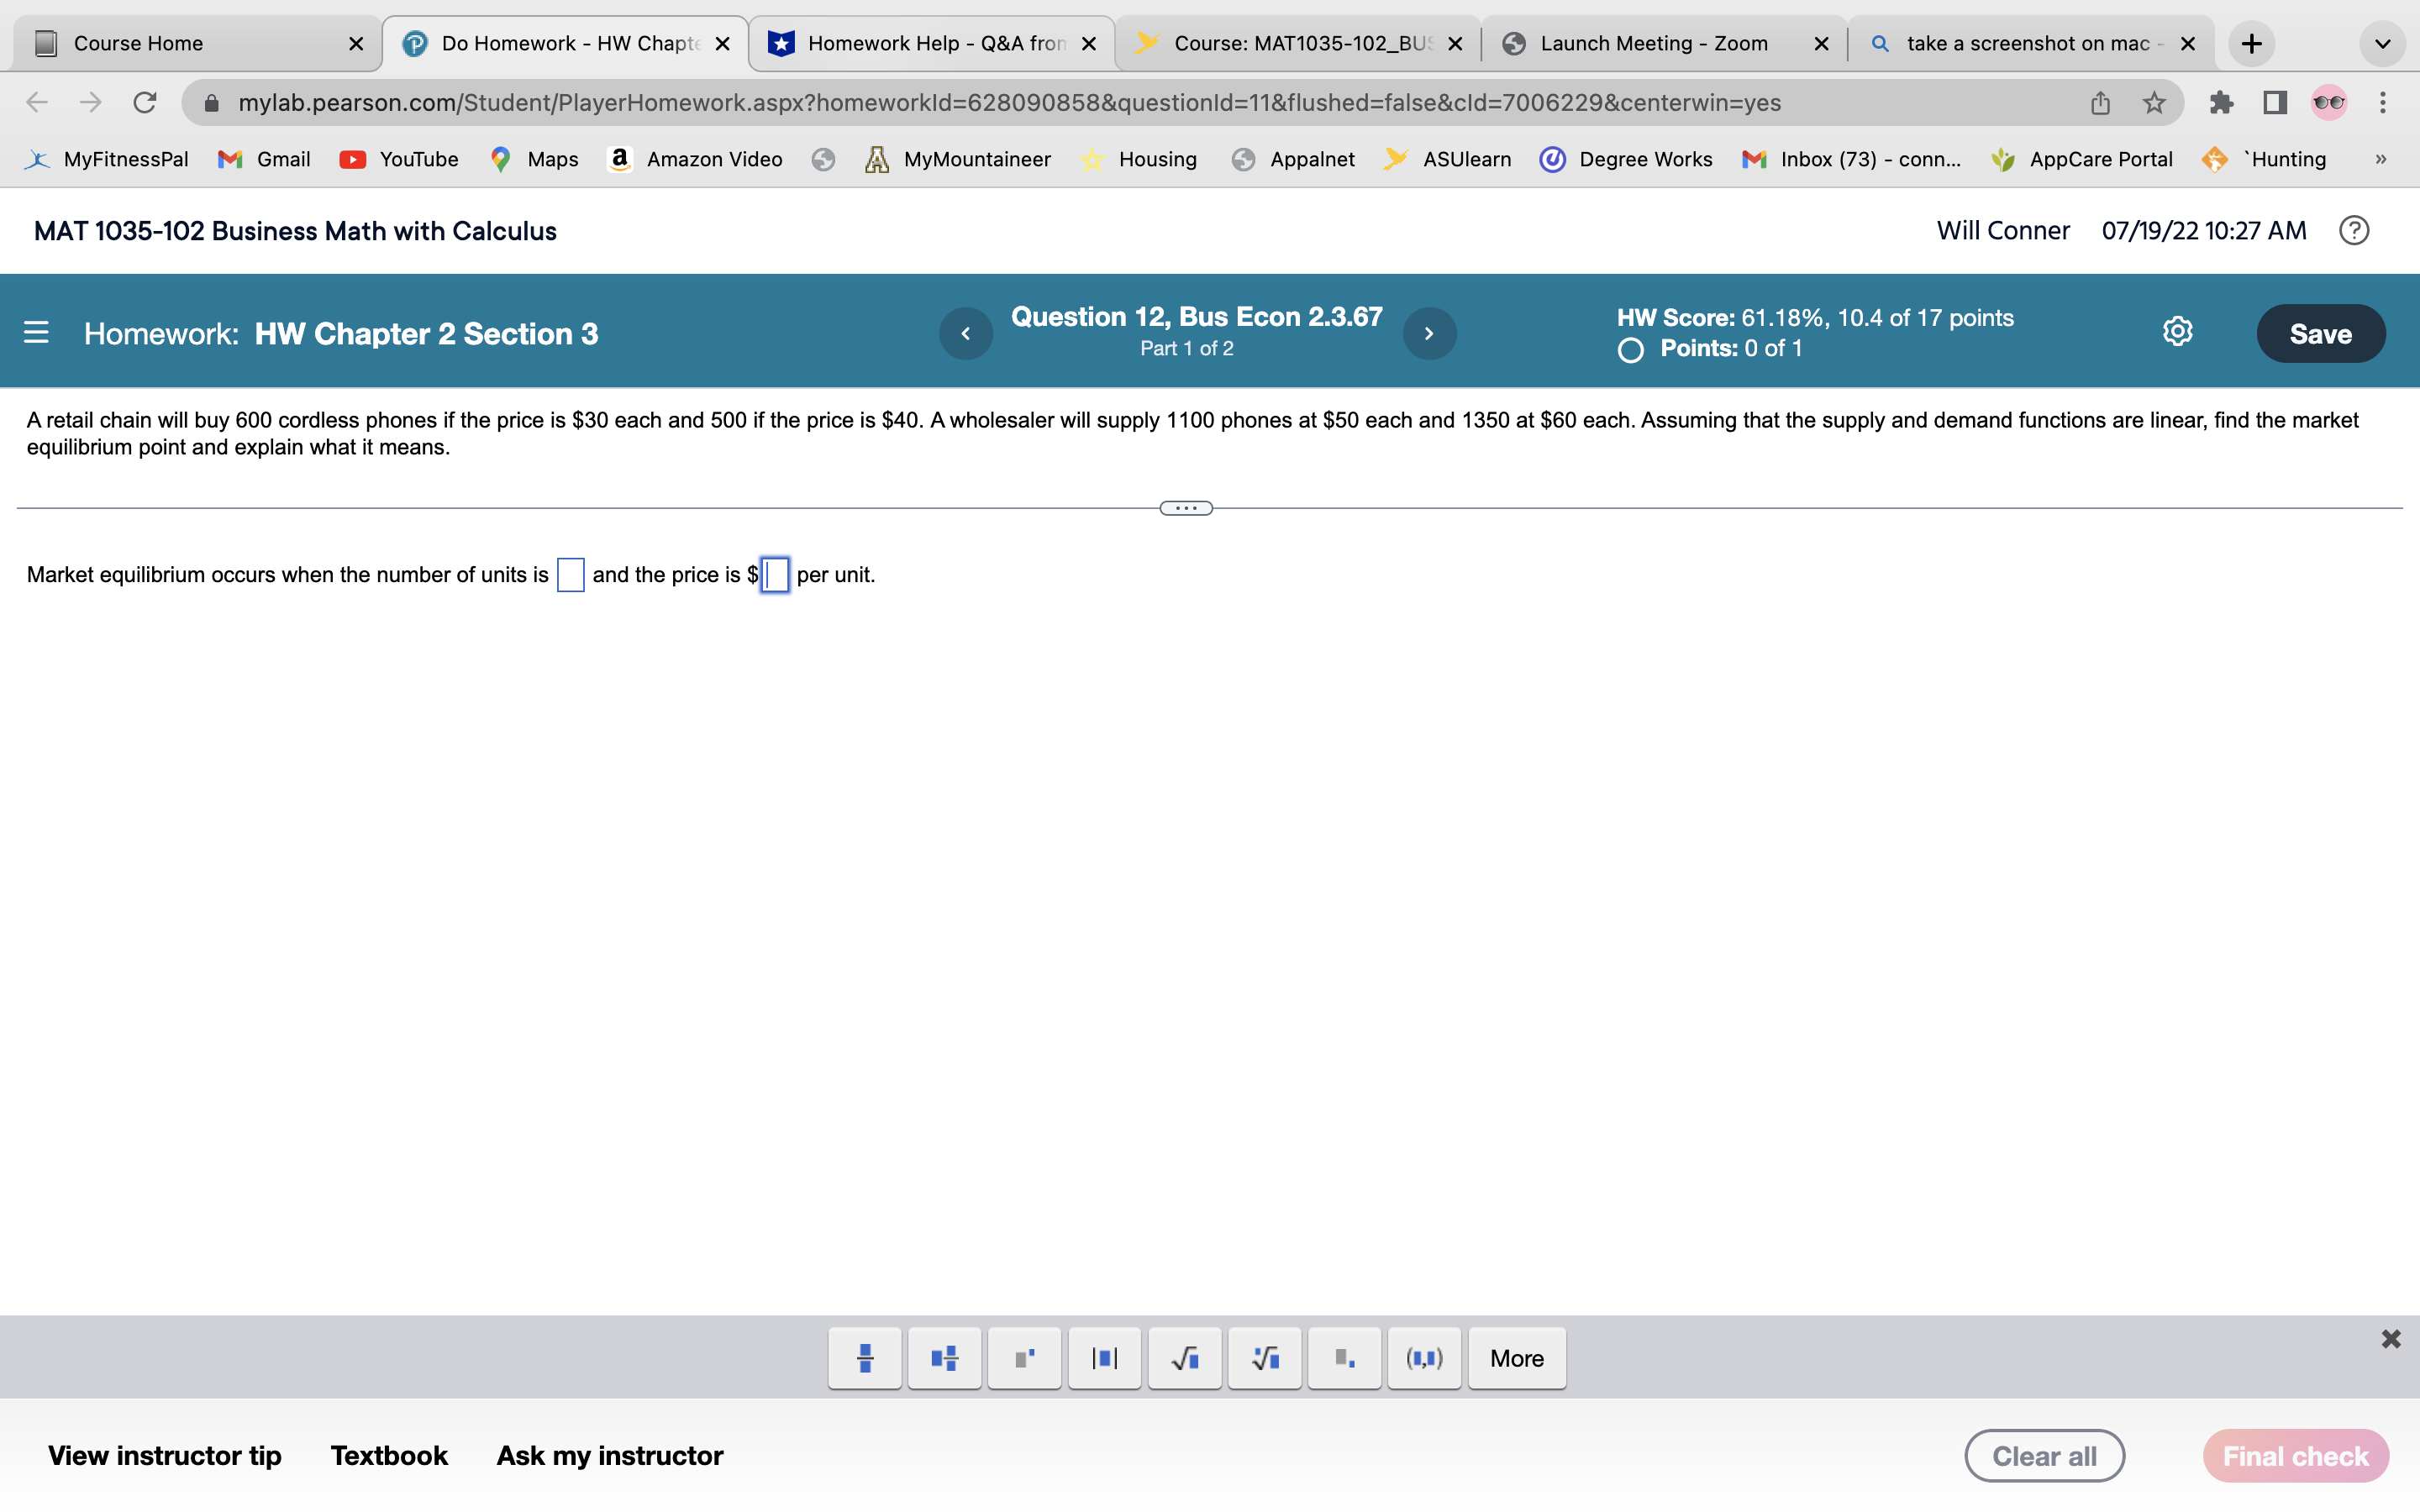
Task: Open homework settings gear
Action: 2177,332
